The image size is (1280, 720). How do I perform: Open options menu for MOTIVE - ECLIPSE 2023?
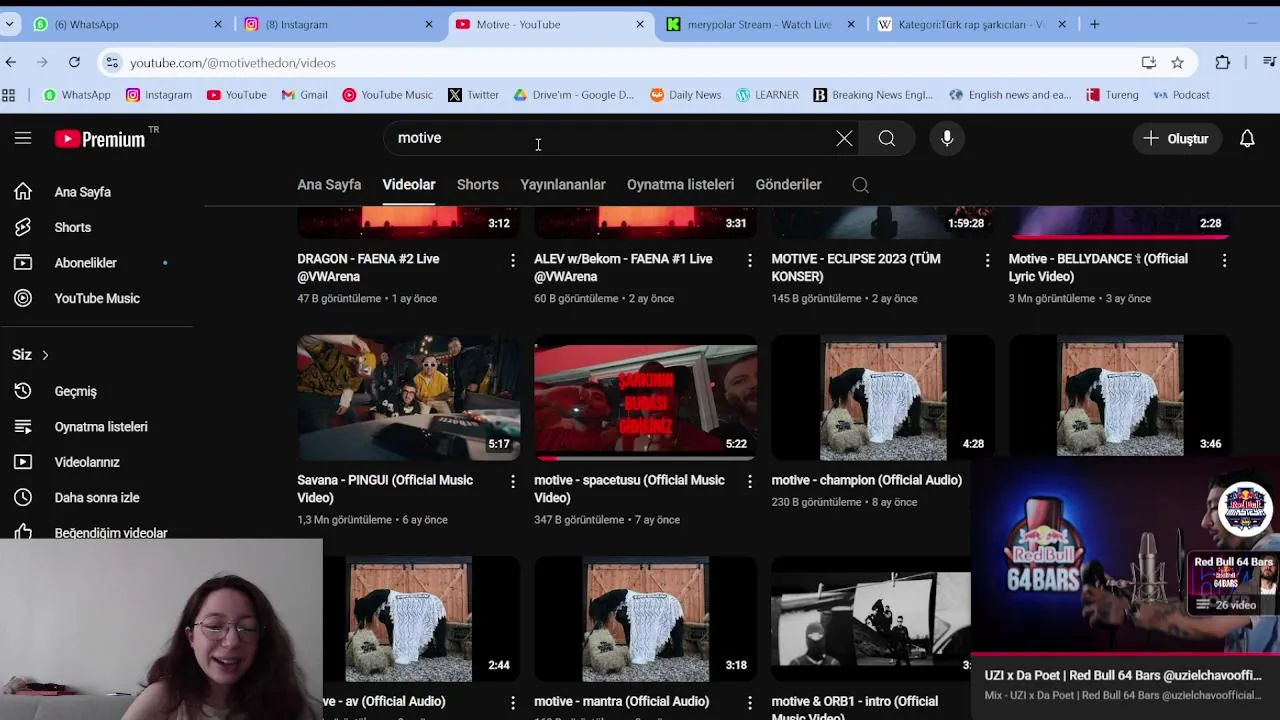pos(987,260)
